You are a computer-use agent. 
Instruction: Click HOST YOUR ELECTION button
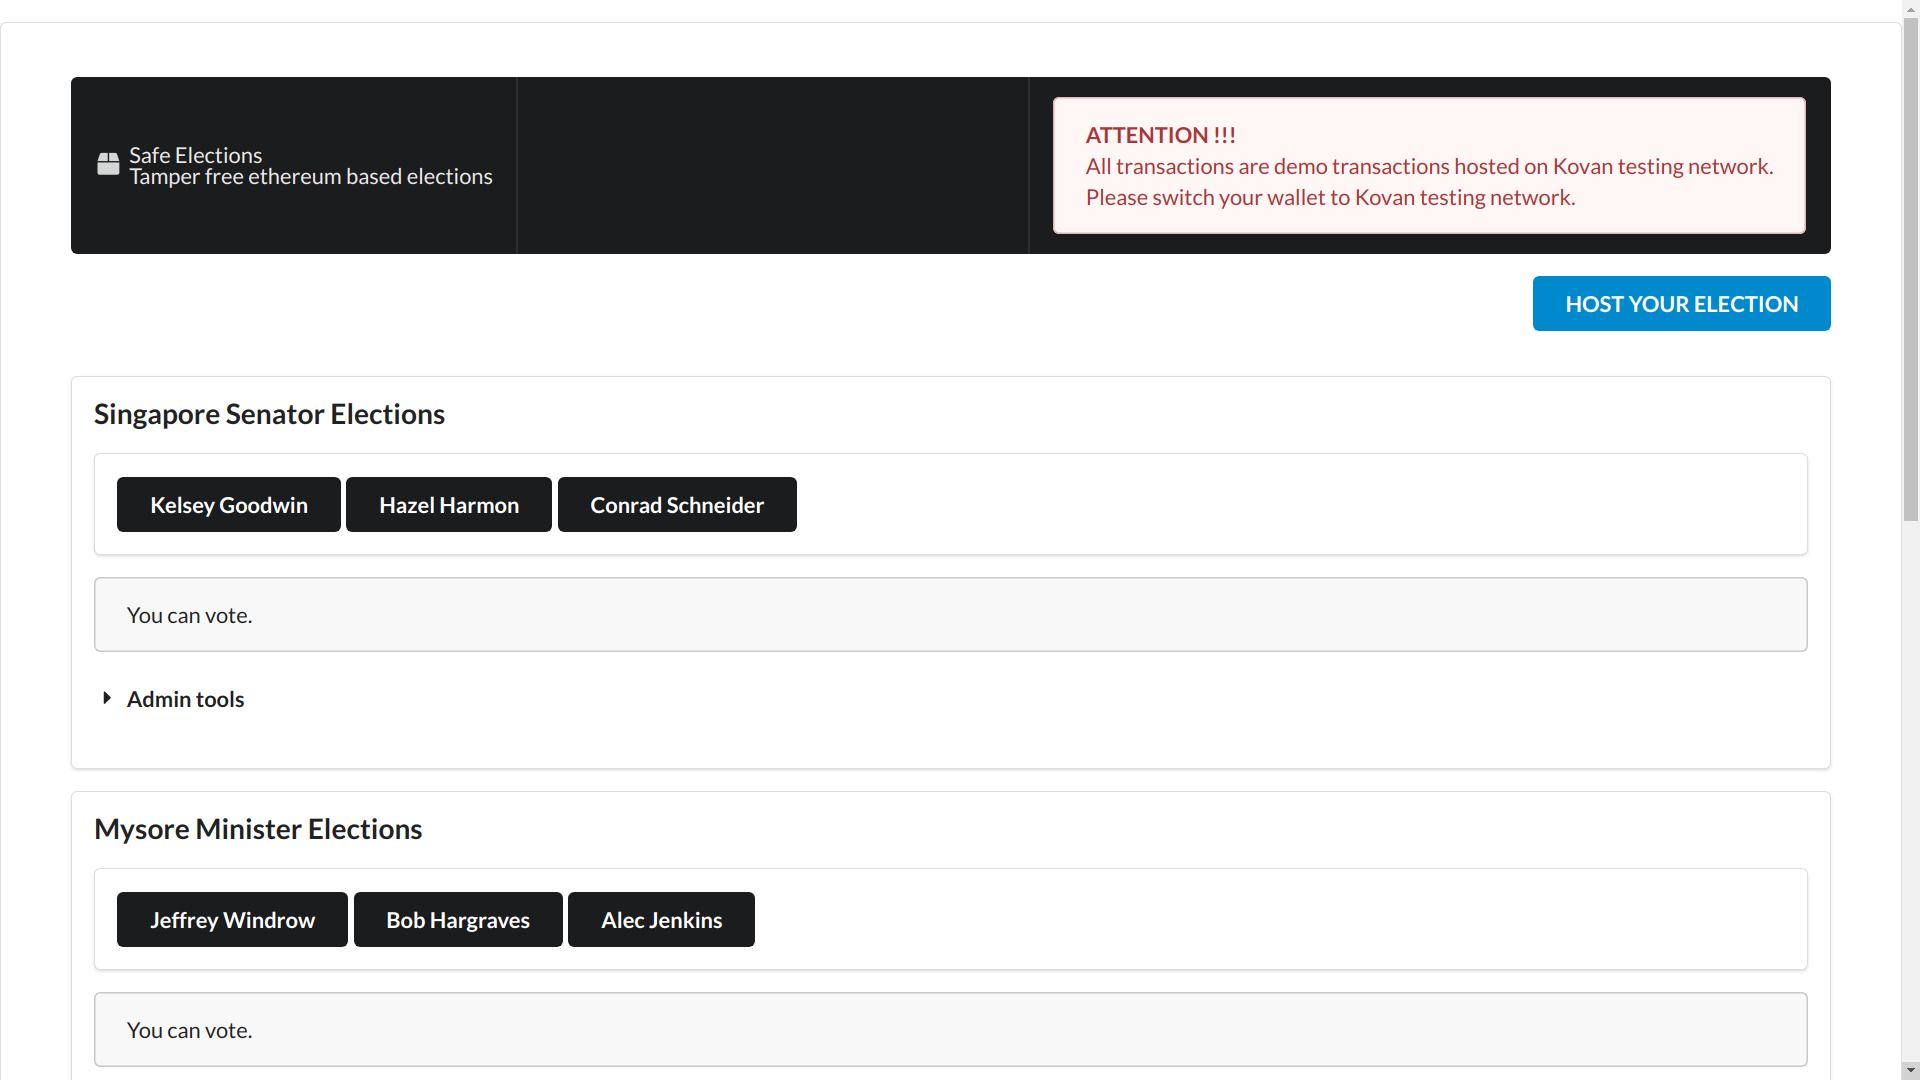click(x=1681, y=304)
